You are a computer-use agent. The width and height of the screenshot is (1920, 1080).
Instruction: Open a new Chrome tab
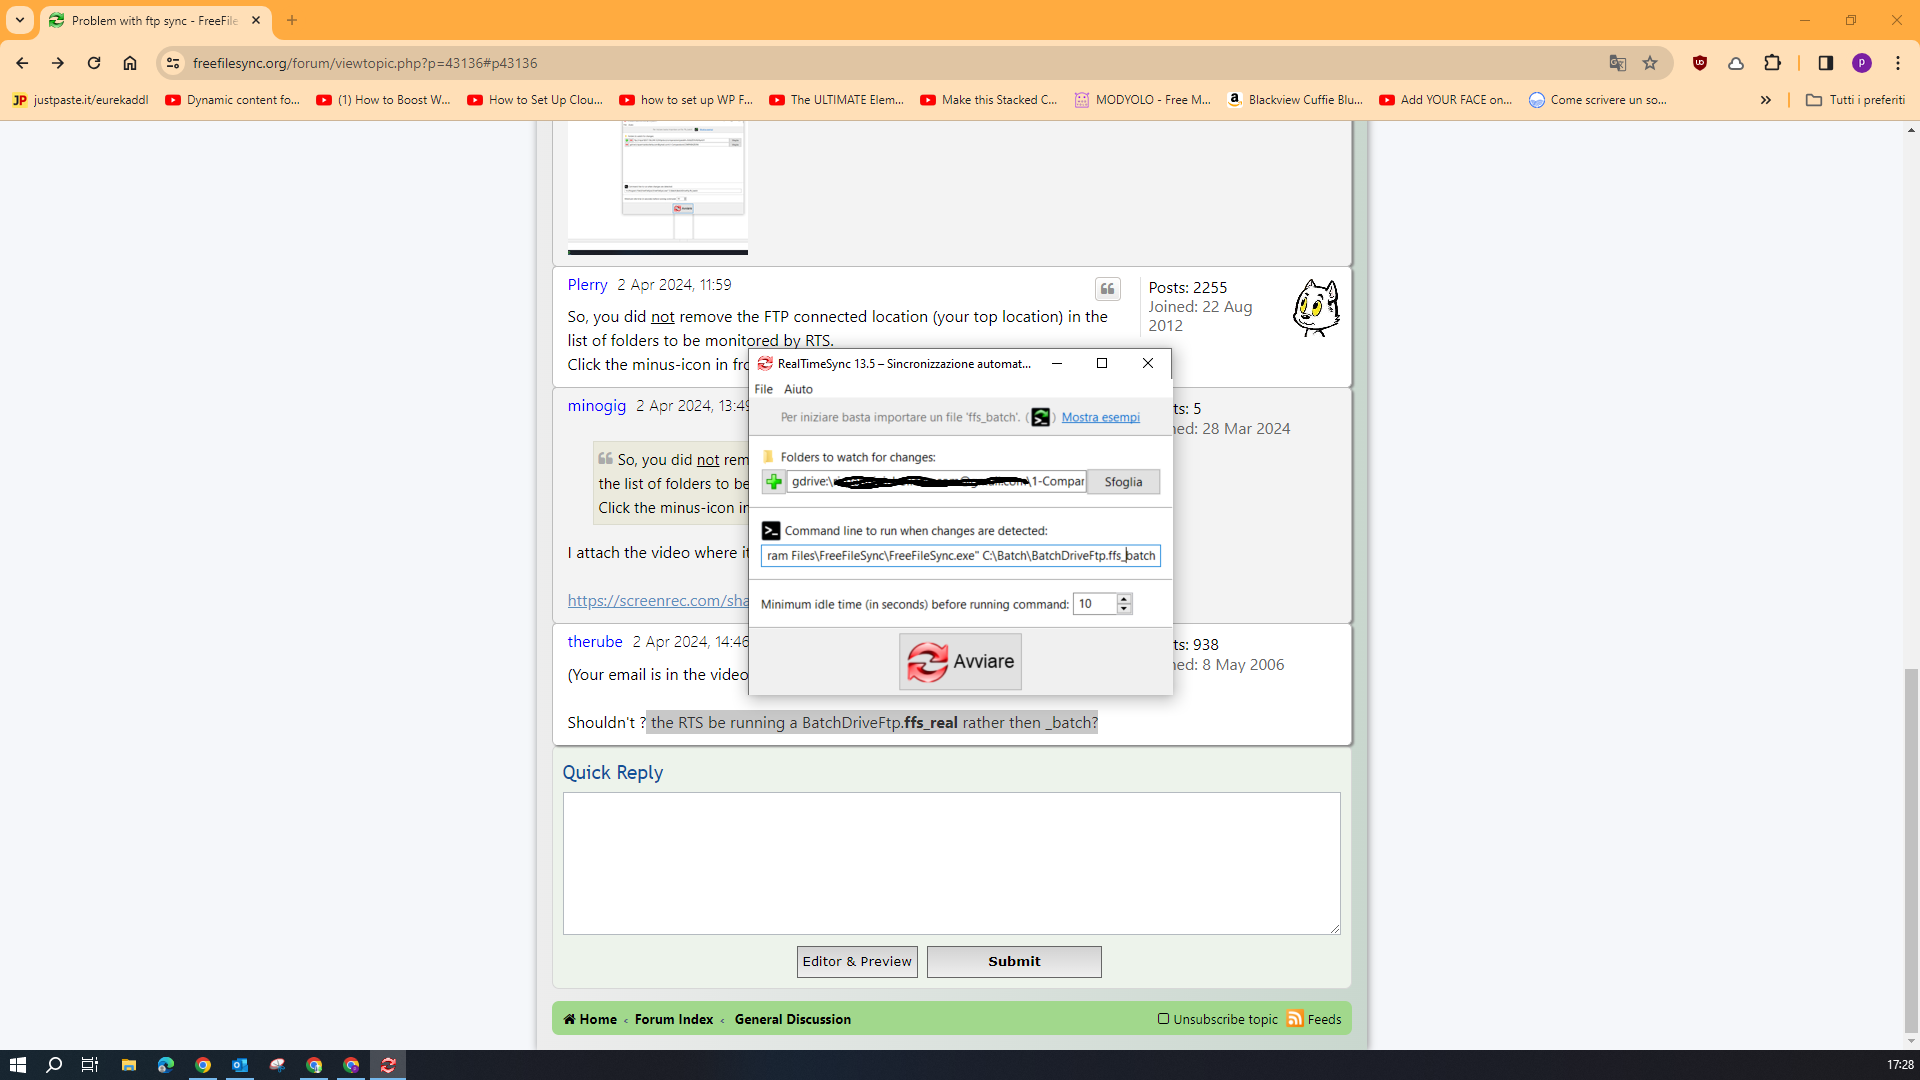(292, 20)
